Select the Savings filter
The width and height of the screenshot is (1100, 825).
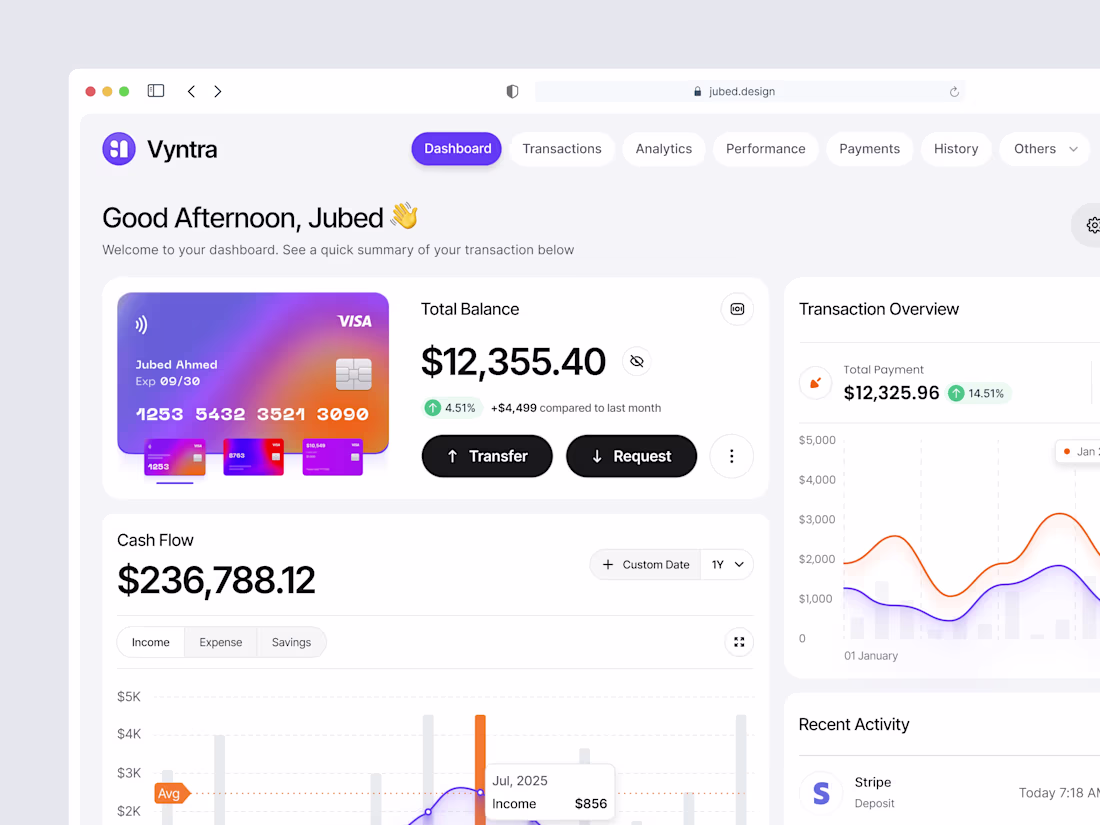(291, 642)
